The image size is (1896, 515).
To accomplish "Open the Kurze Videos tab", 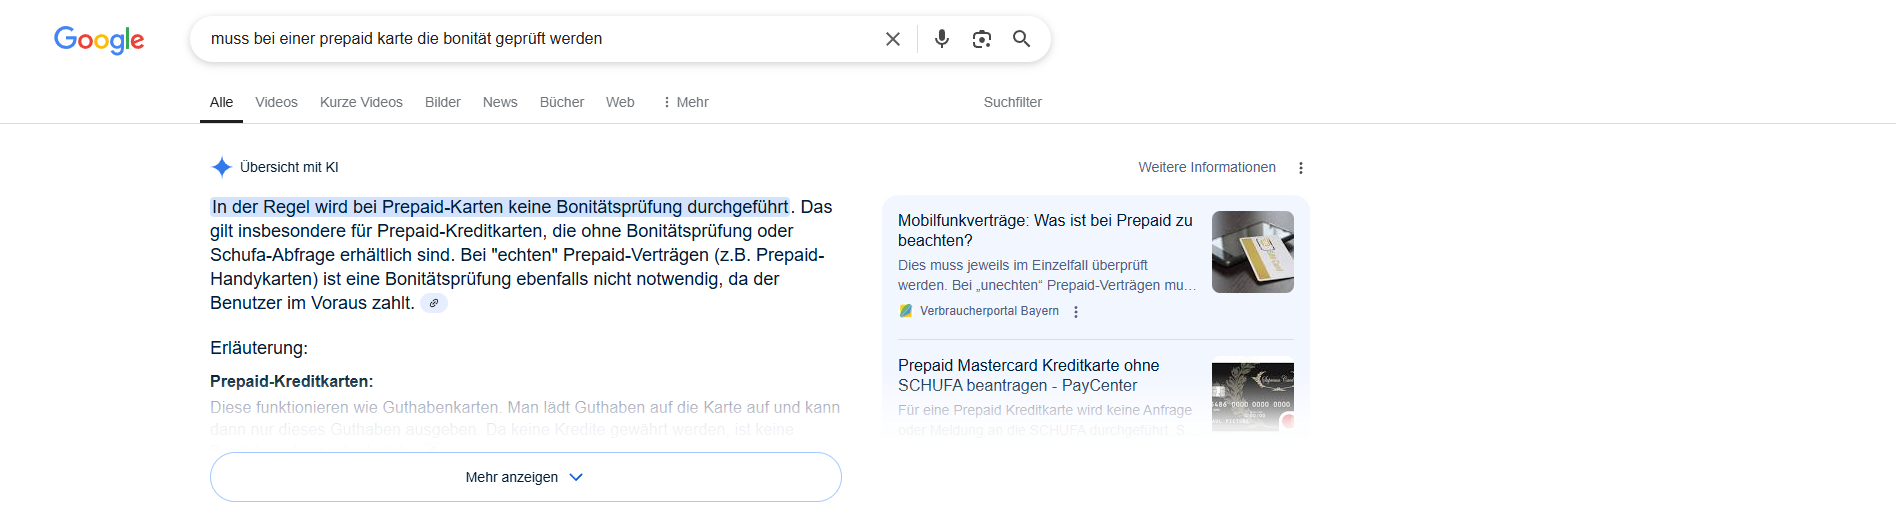I will pyautogui.click(x=361, y=102).
